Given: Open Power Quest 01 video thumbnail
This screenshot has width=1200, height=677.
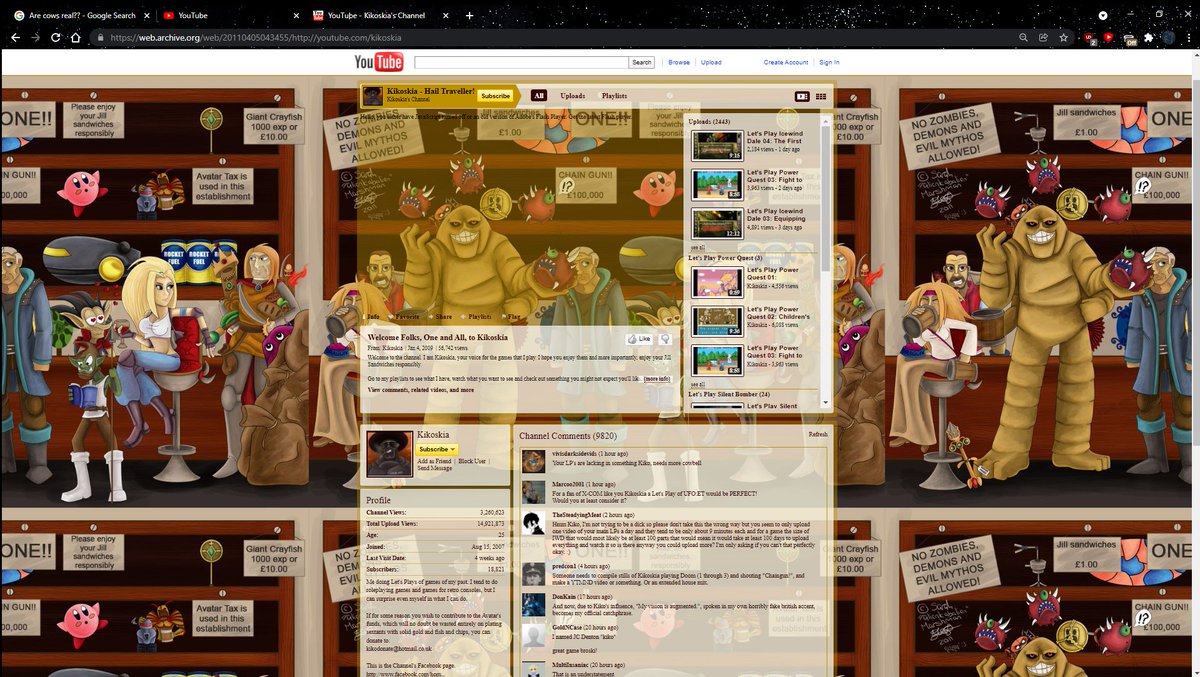Looking at the screenshot, I should [x=717, y=282].
